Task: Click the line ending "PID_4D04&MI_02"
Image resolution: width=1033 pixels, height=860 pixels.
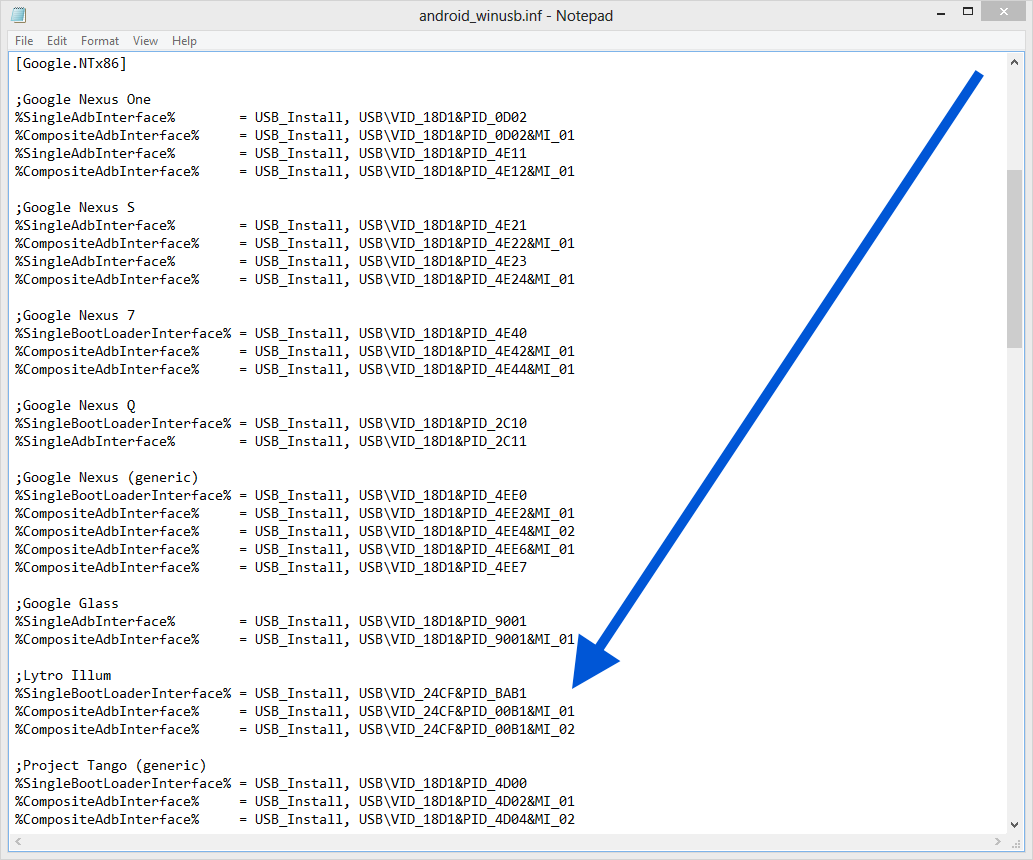Action: point(294,819)
